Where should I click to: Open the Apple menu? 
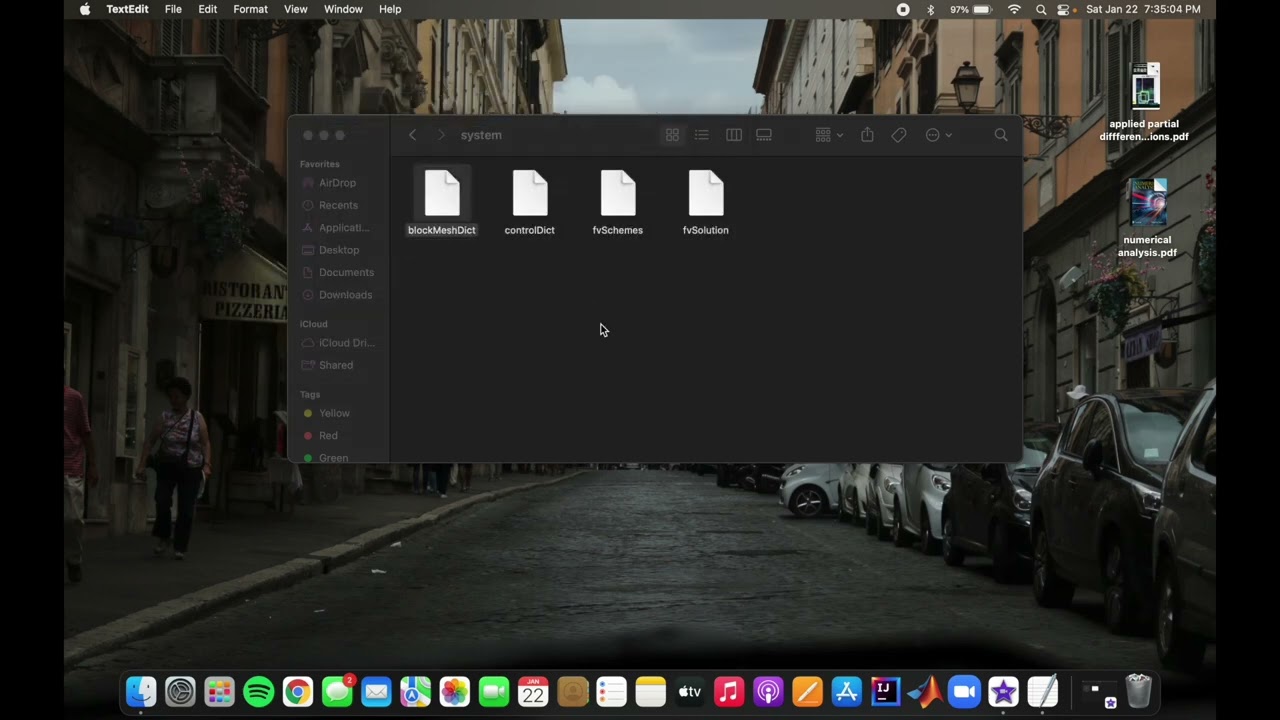(85, 9)
